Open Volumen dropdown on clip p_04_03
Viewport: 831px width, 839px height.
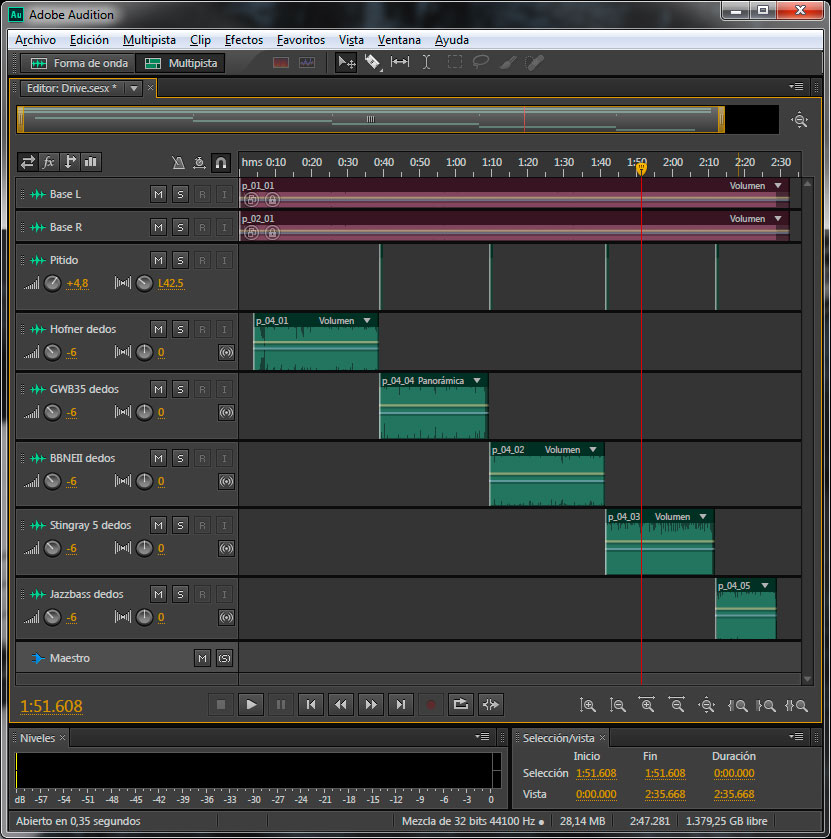coord(703,516)
